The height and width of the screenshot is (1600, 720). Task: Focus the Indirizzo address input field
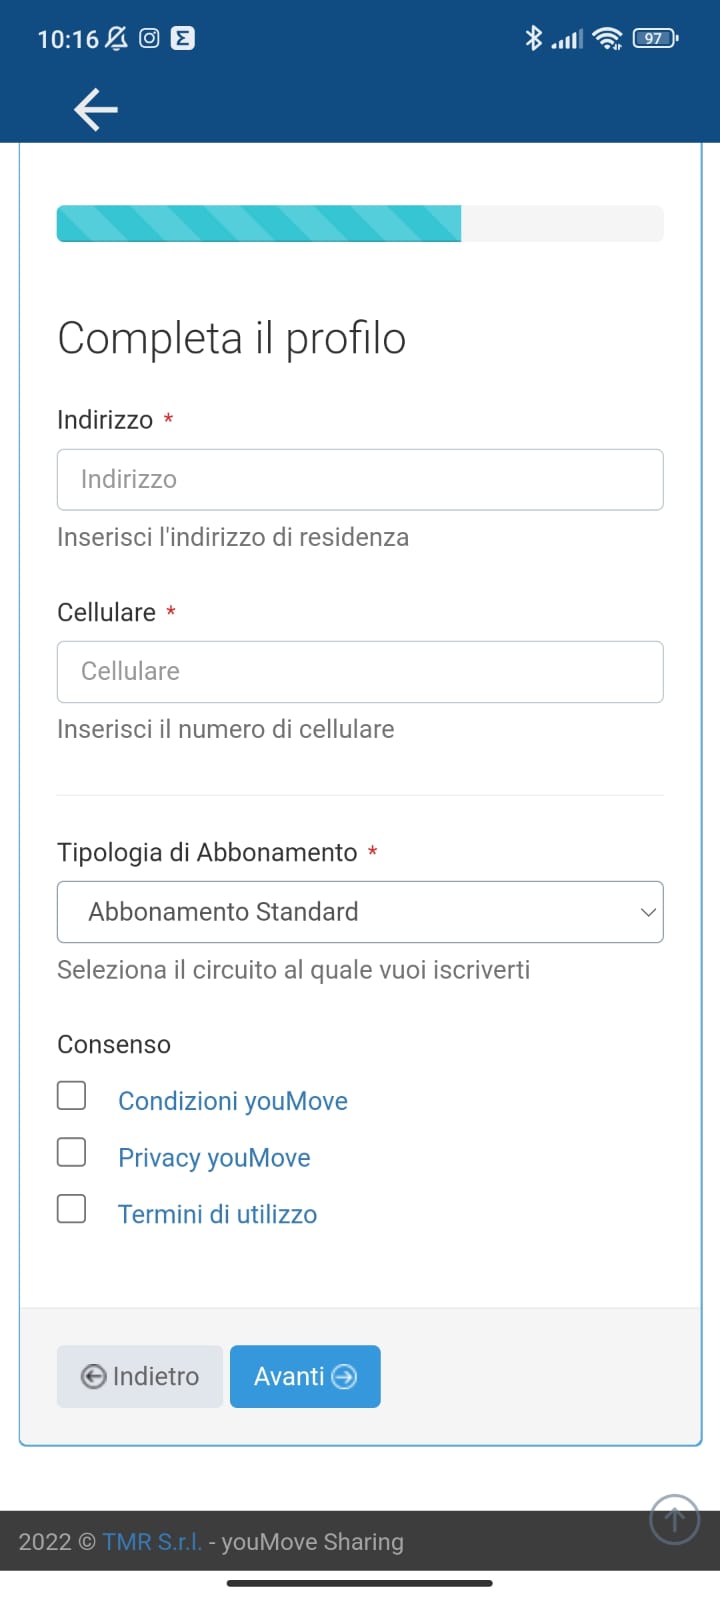click(360, 480)
